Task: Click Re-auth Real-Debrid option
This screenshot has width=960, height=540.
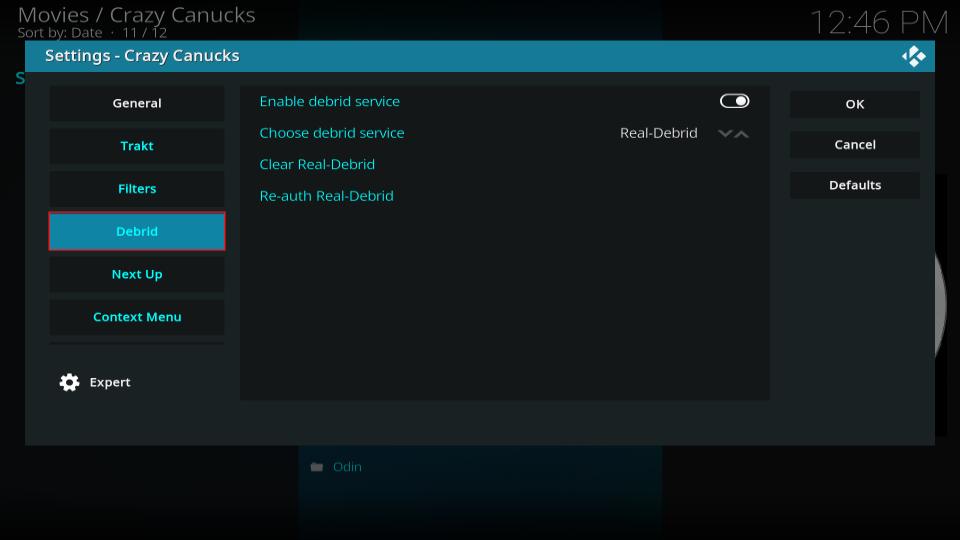Action: [x=326, y=196]
